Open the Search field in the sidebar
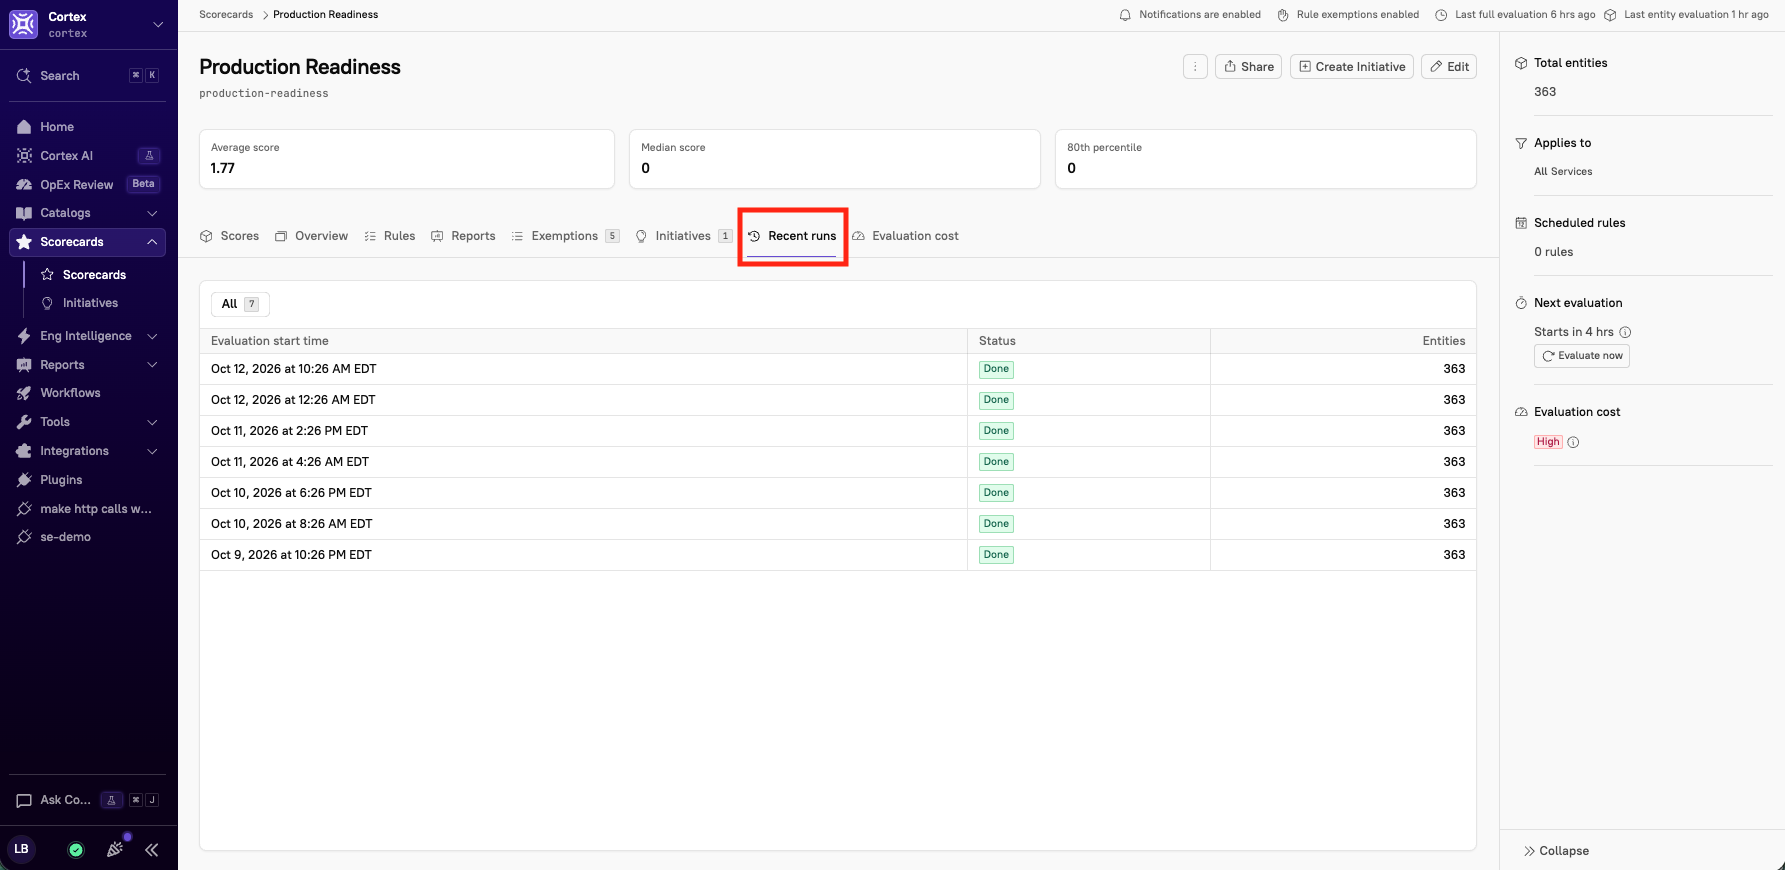Viewport: 1785px width, 870px height. (x=88, y=76)
